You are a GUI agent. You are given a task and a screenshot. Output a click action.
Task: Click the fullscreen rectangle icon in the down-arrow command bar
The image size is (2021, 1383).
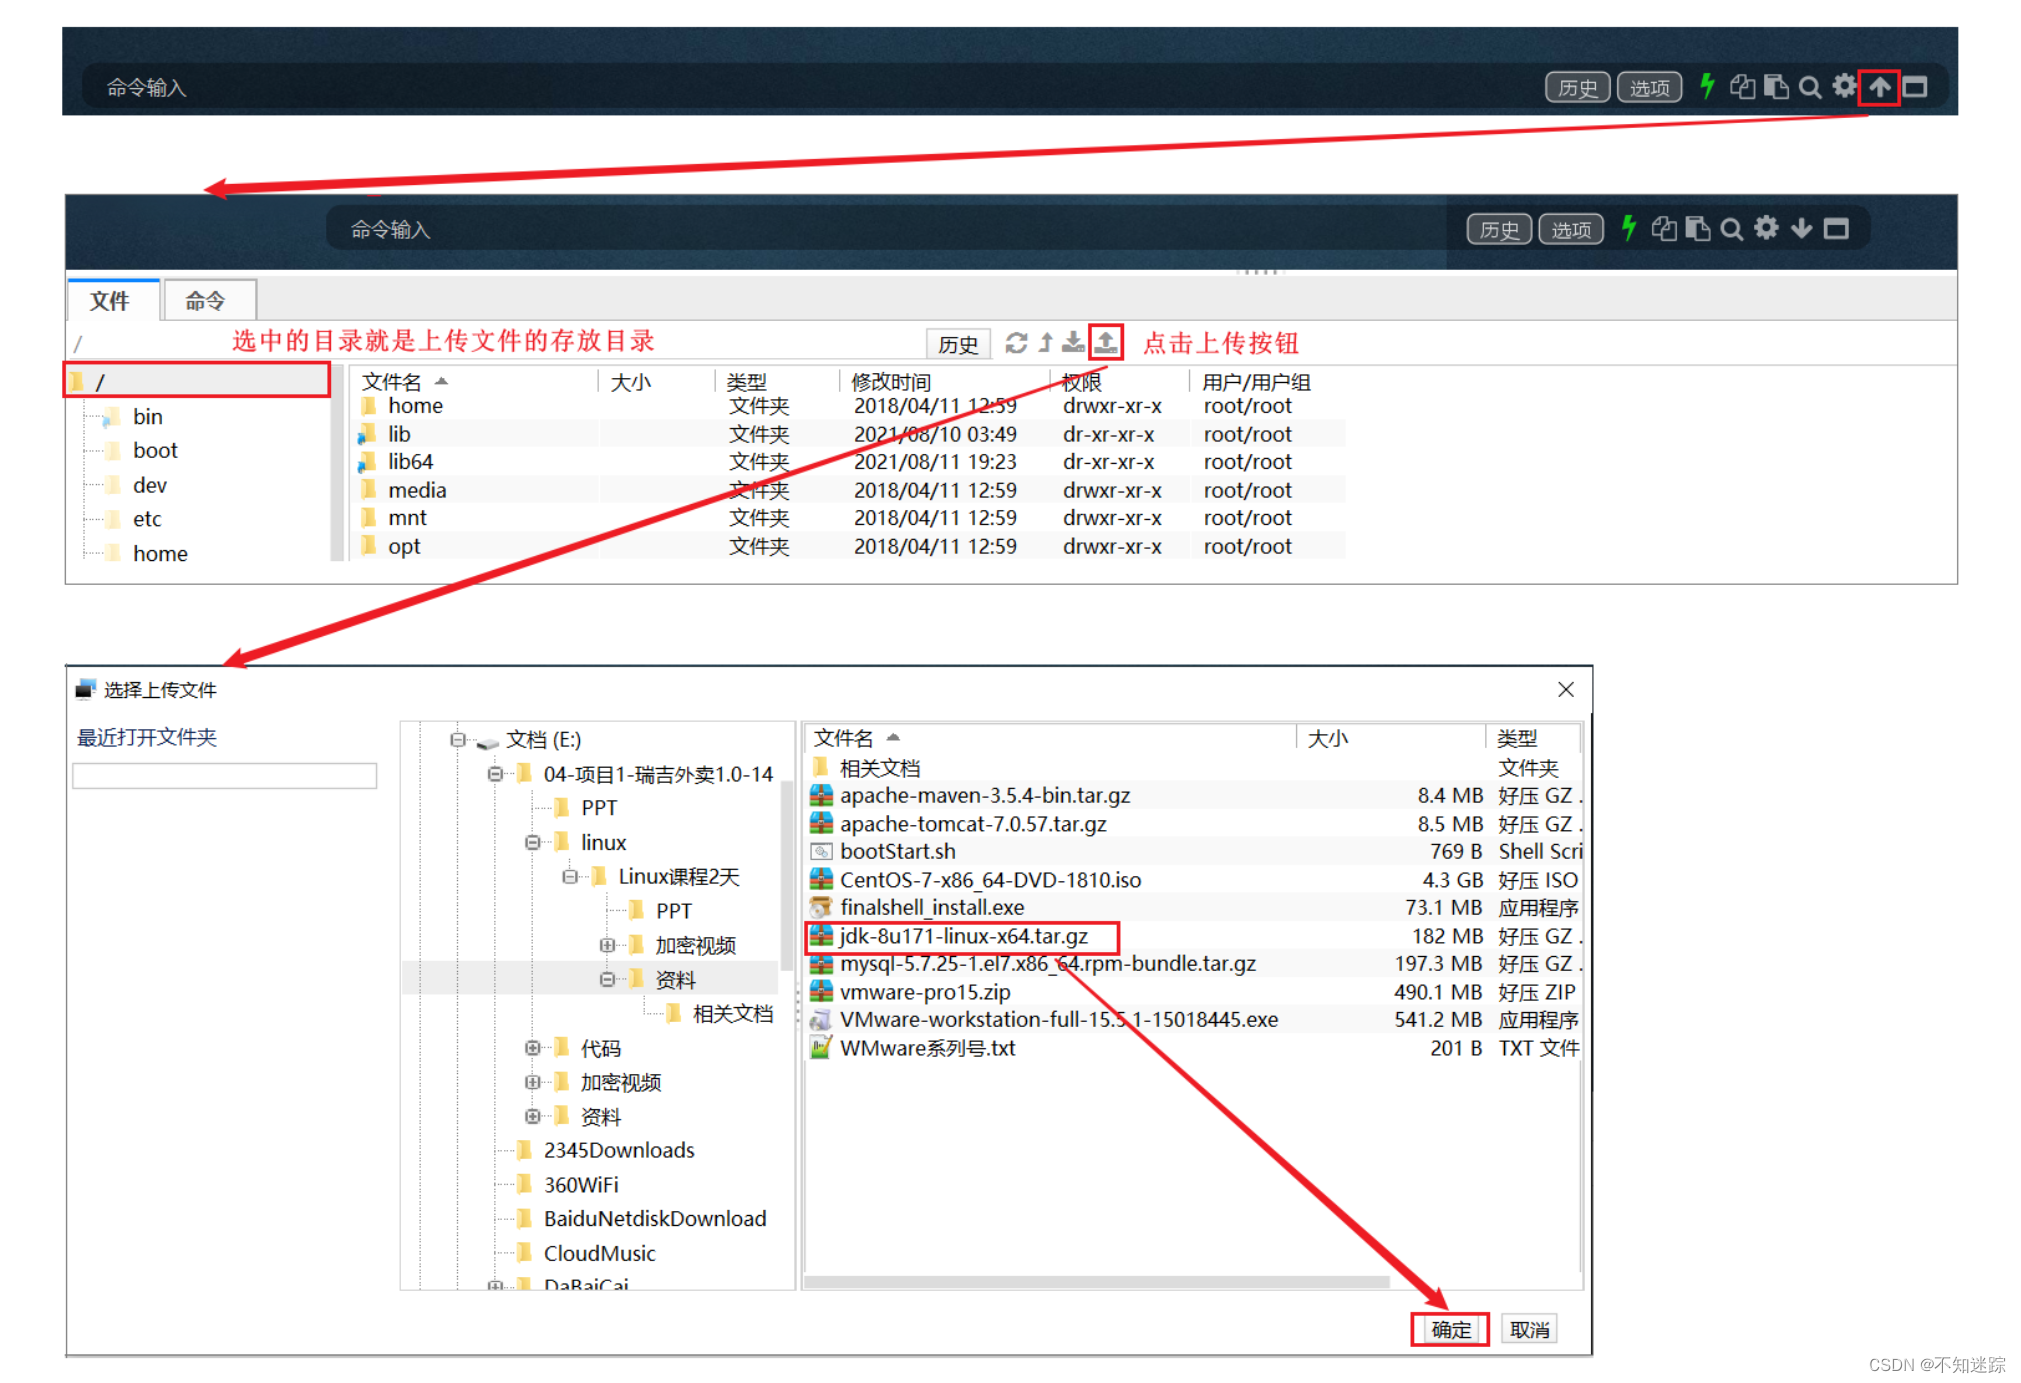point(1836,229)
